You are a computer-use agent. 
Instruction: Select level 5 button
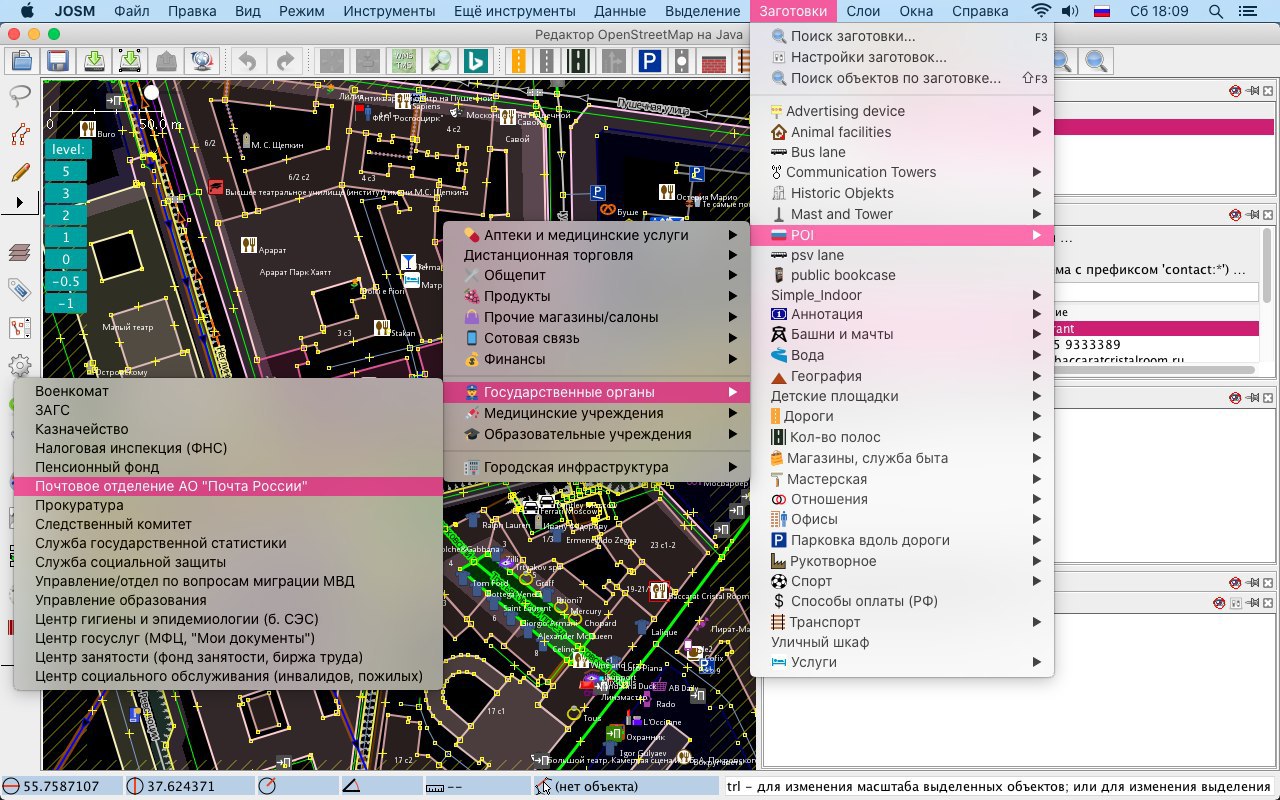pos(66,172)
